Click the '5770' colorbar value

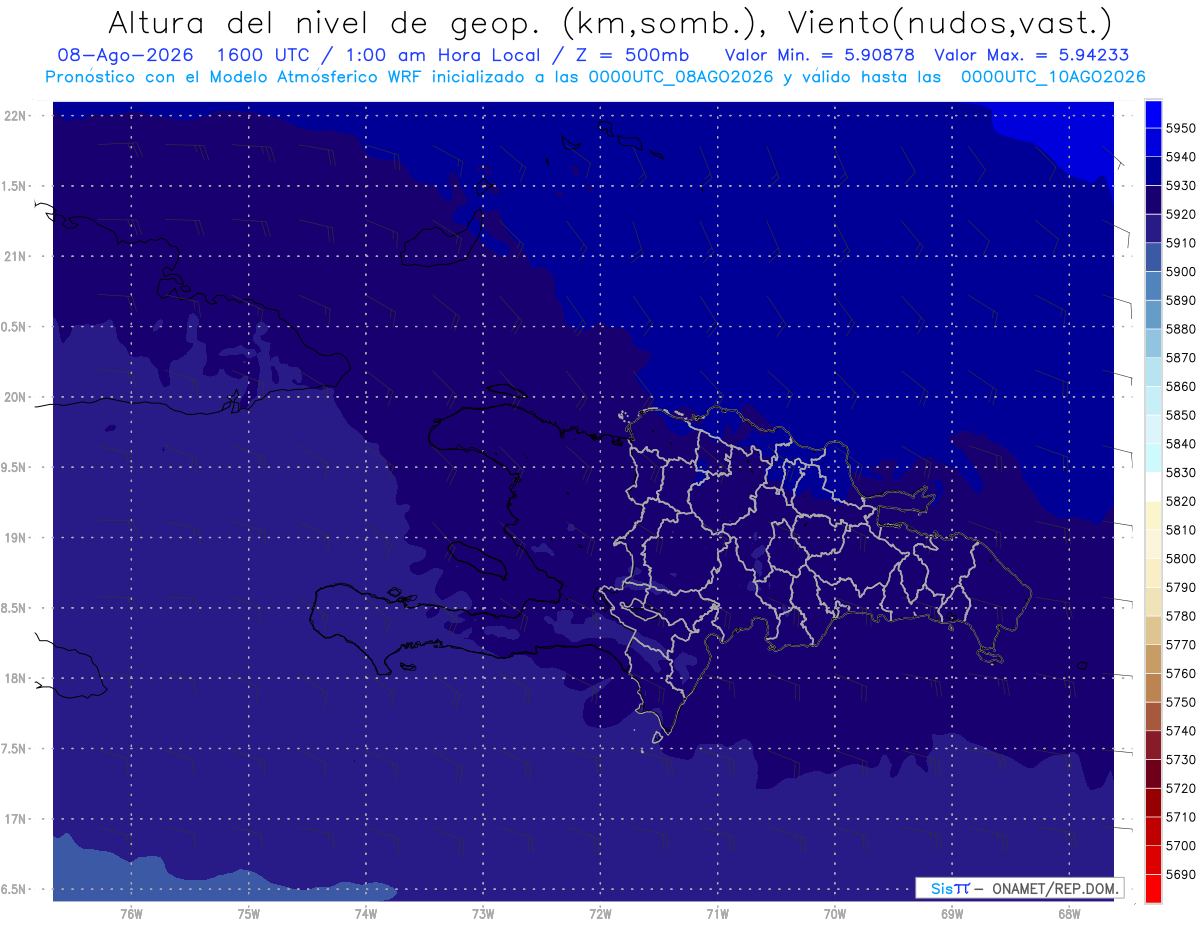1181,645
